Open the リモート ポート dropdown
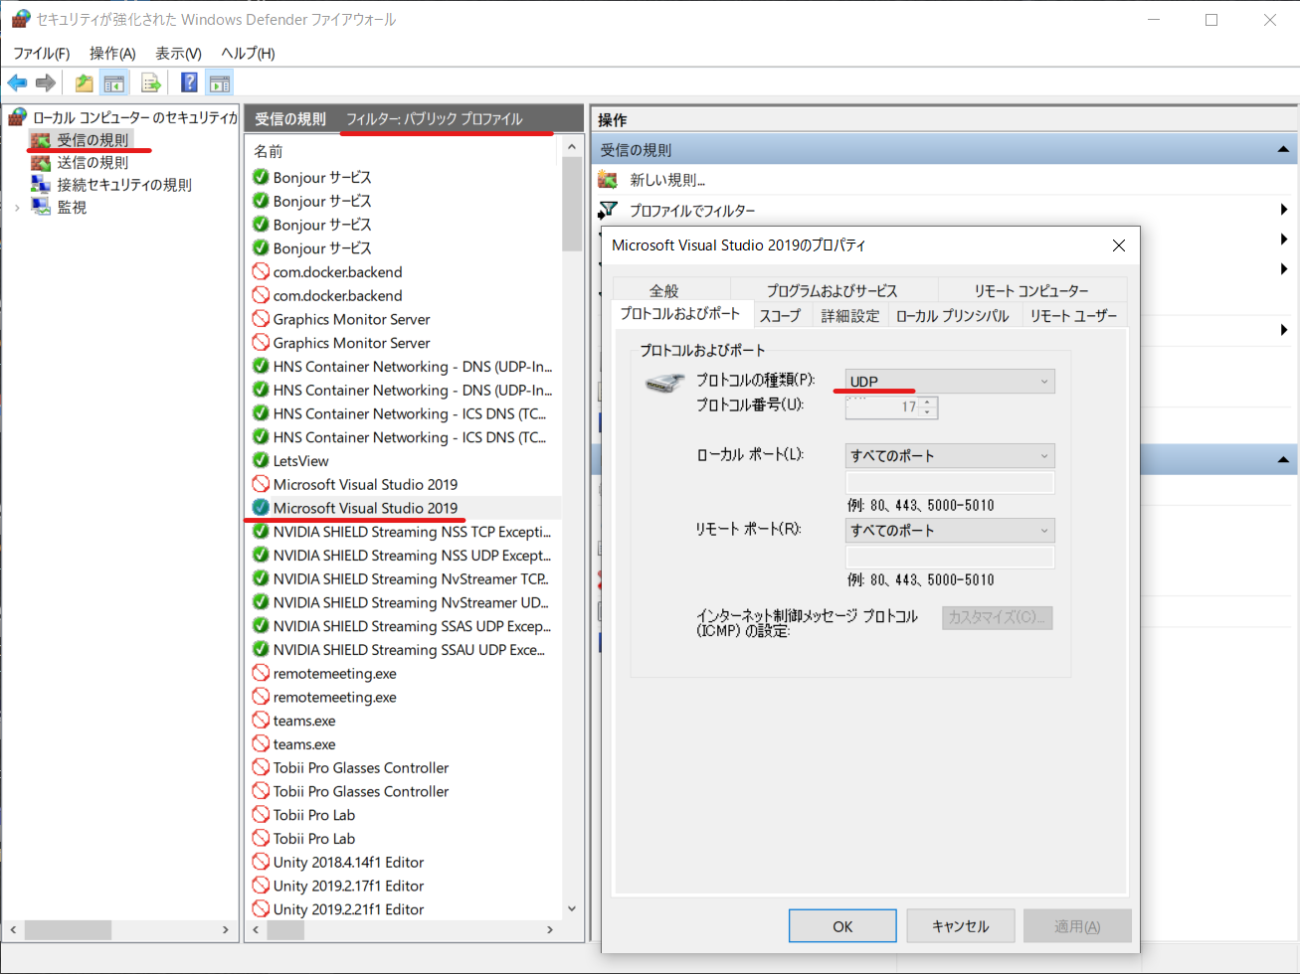 point(950,530)
